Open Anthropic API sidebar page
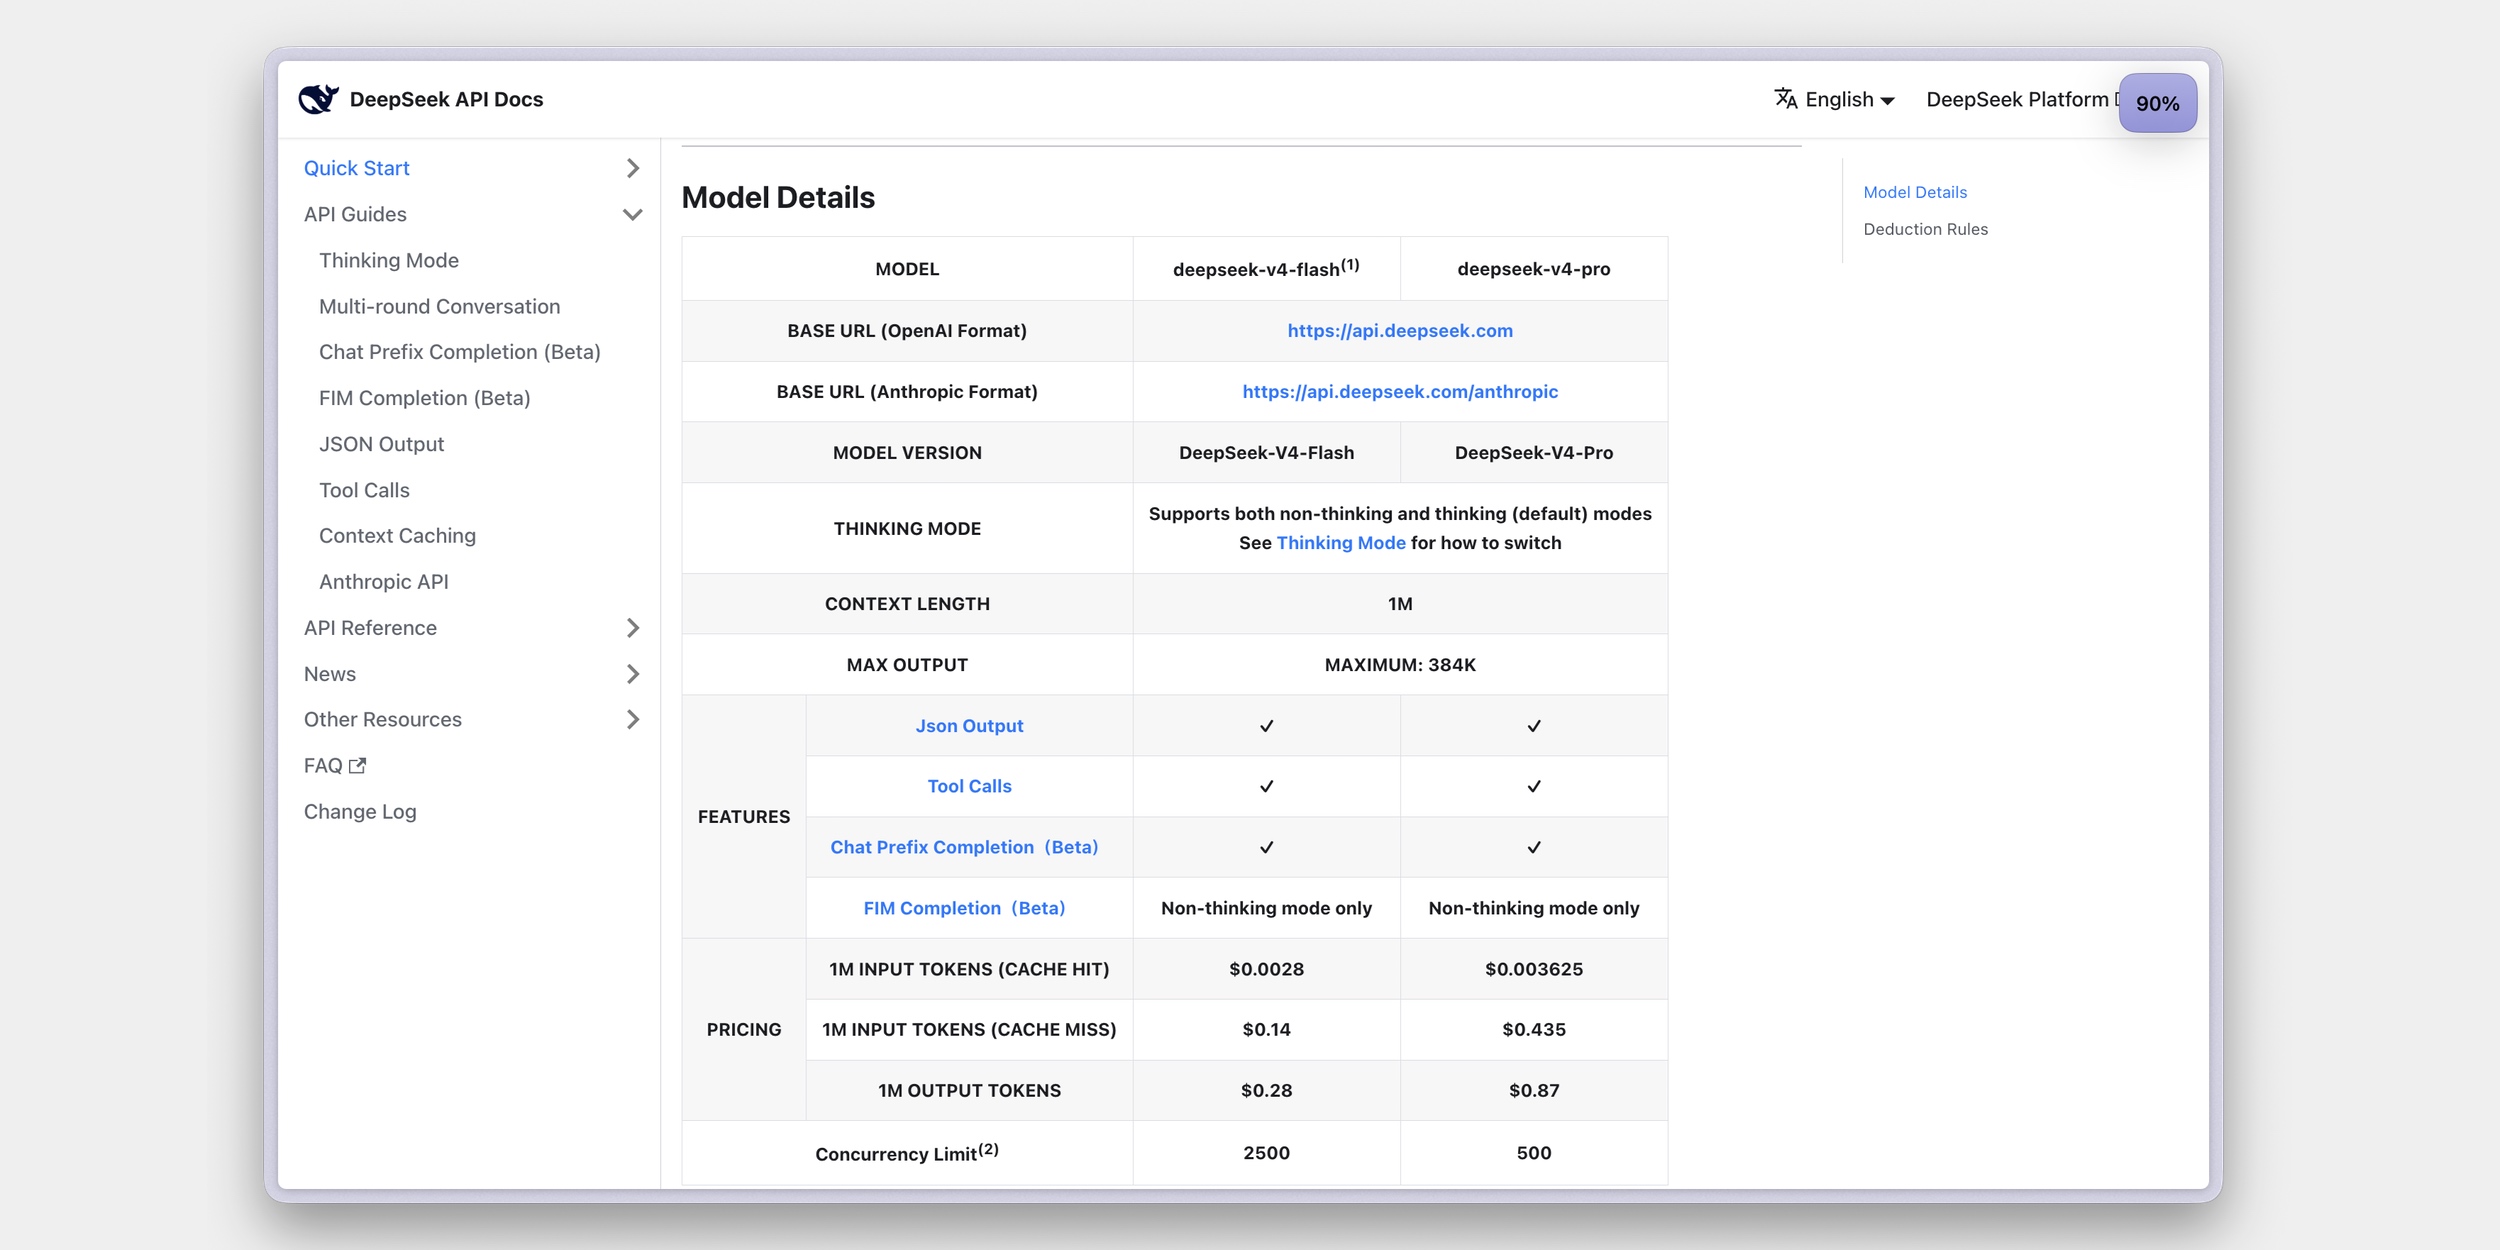The image size is (2500, 1250). (x=384, y=582)
